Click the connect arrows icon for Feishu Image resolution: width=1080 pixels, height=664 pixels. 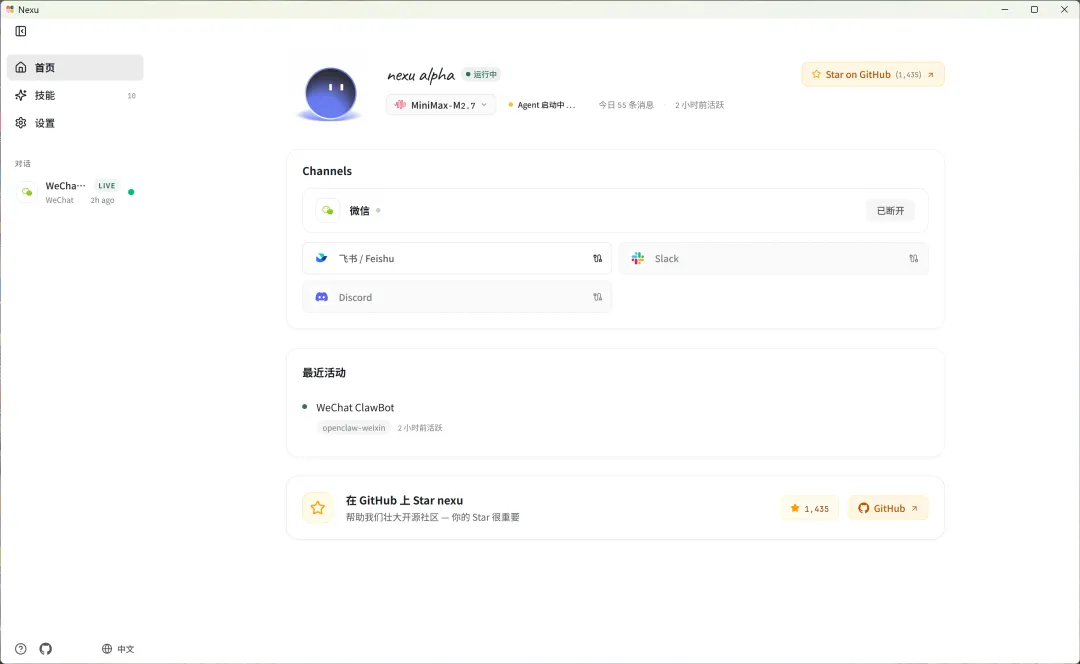pyautogui.click(x=597, y=258)
